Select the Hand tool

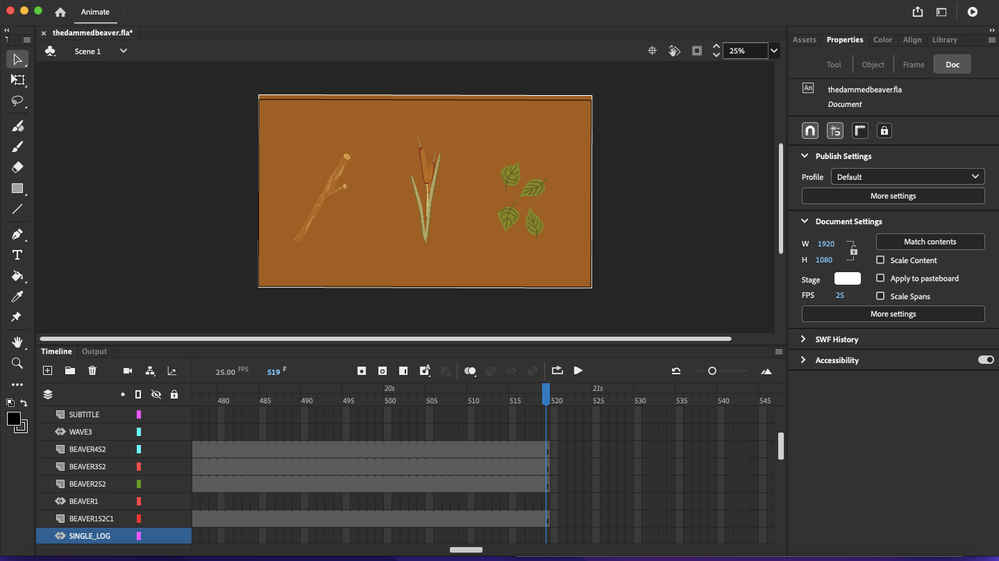click(x=17, y=343)
